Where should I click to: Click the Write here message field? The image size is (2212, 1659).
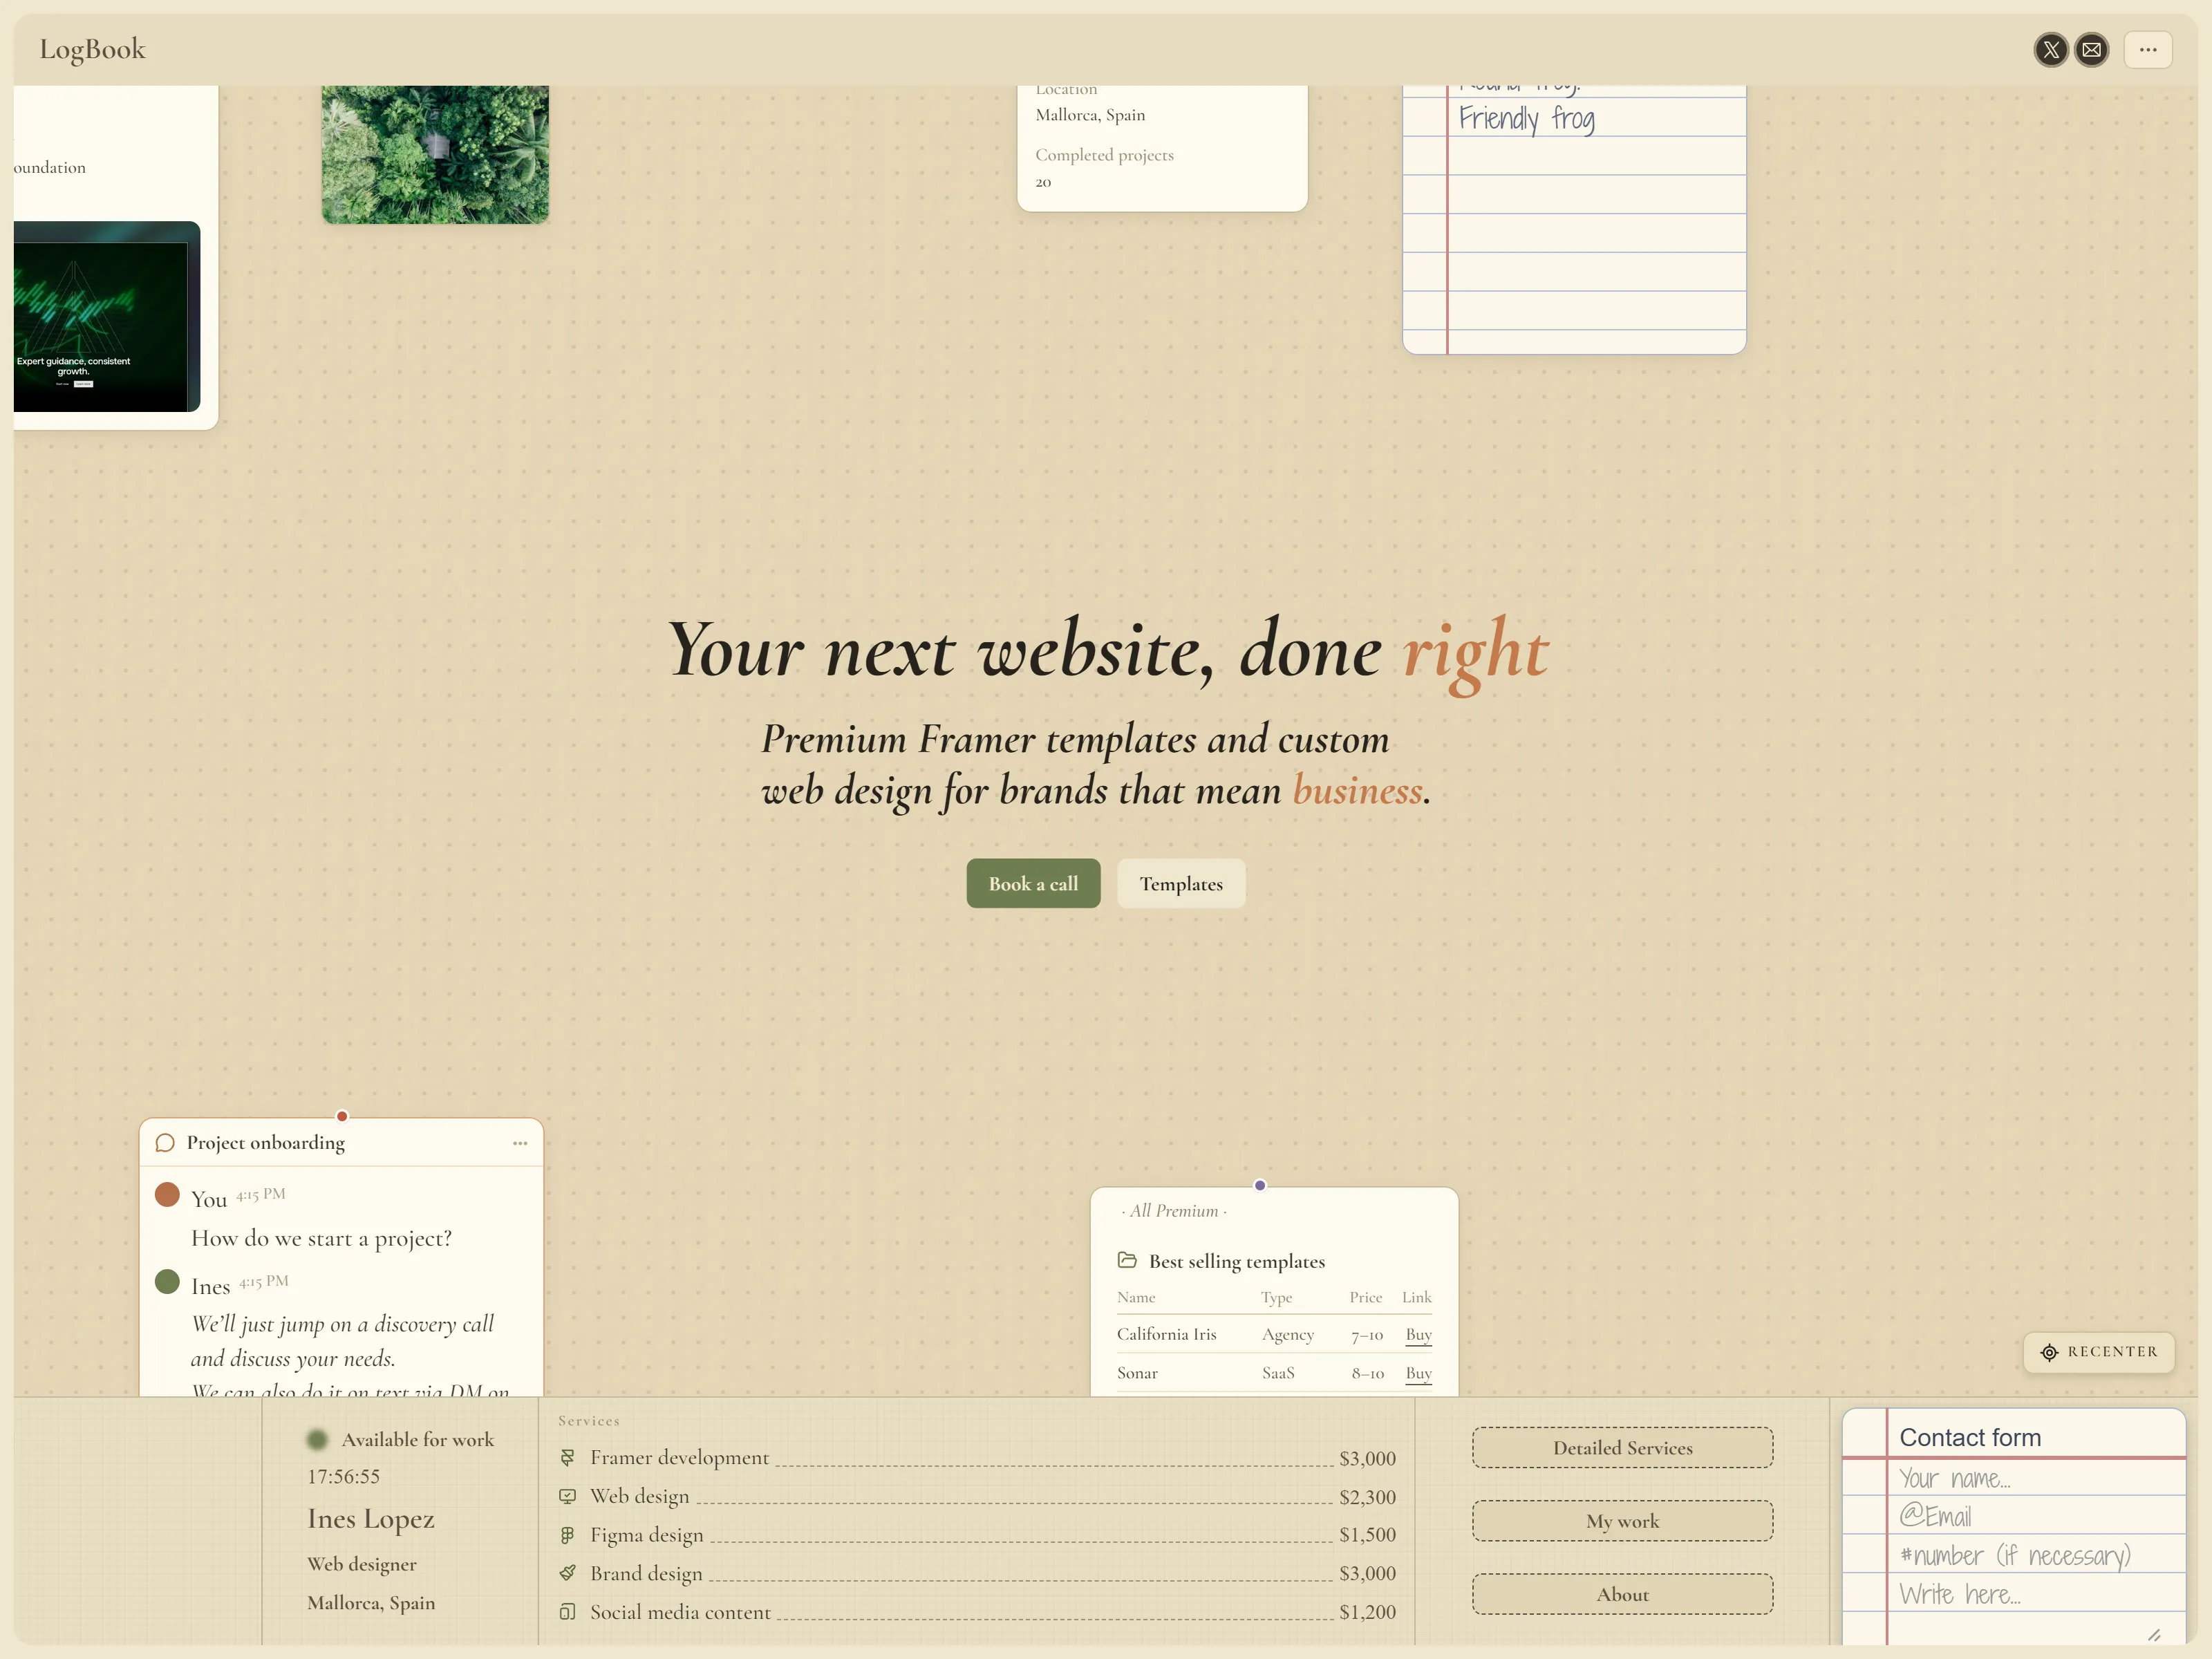click(2035, 1593)
